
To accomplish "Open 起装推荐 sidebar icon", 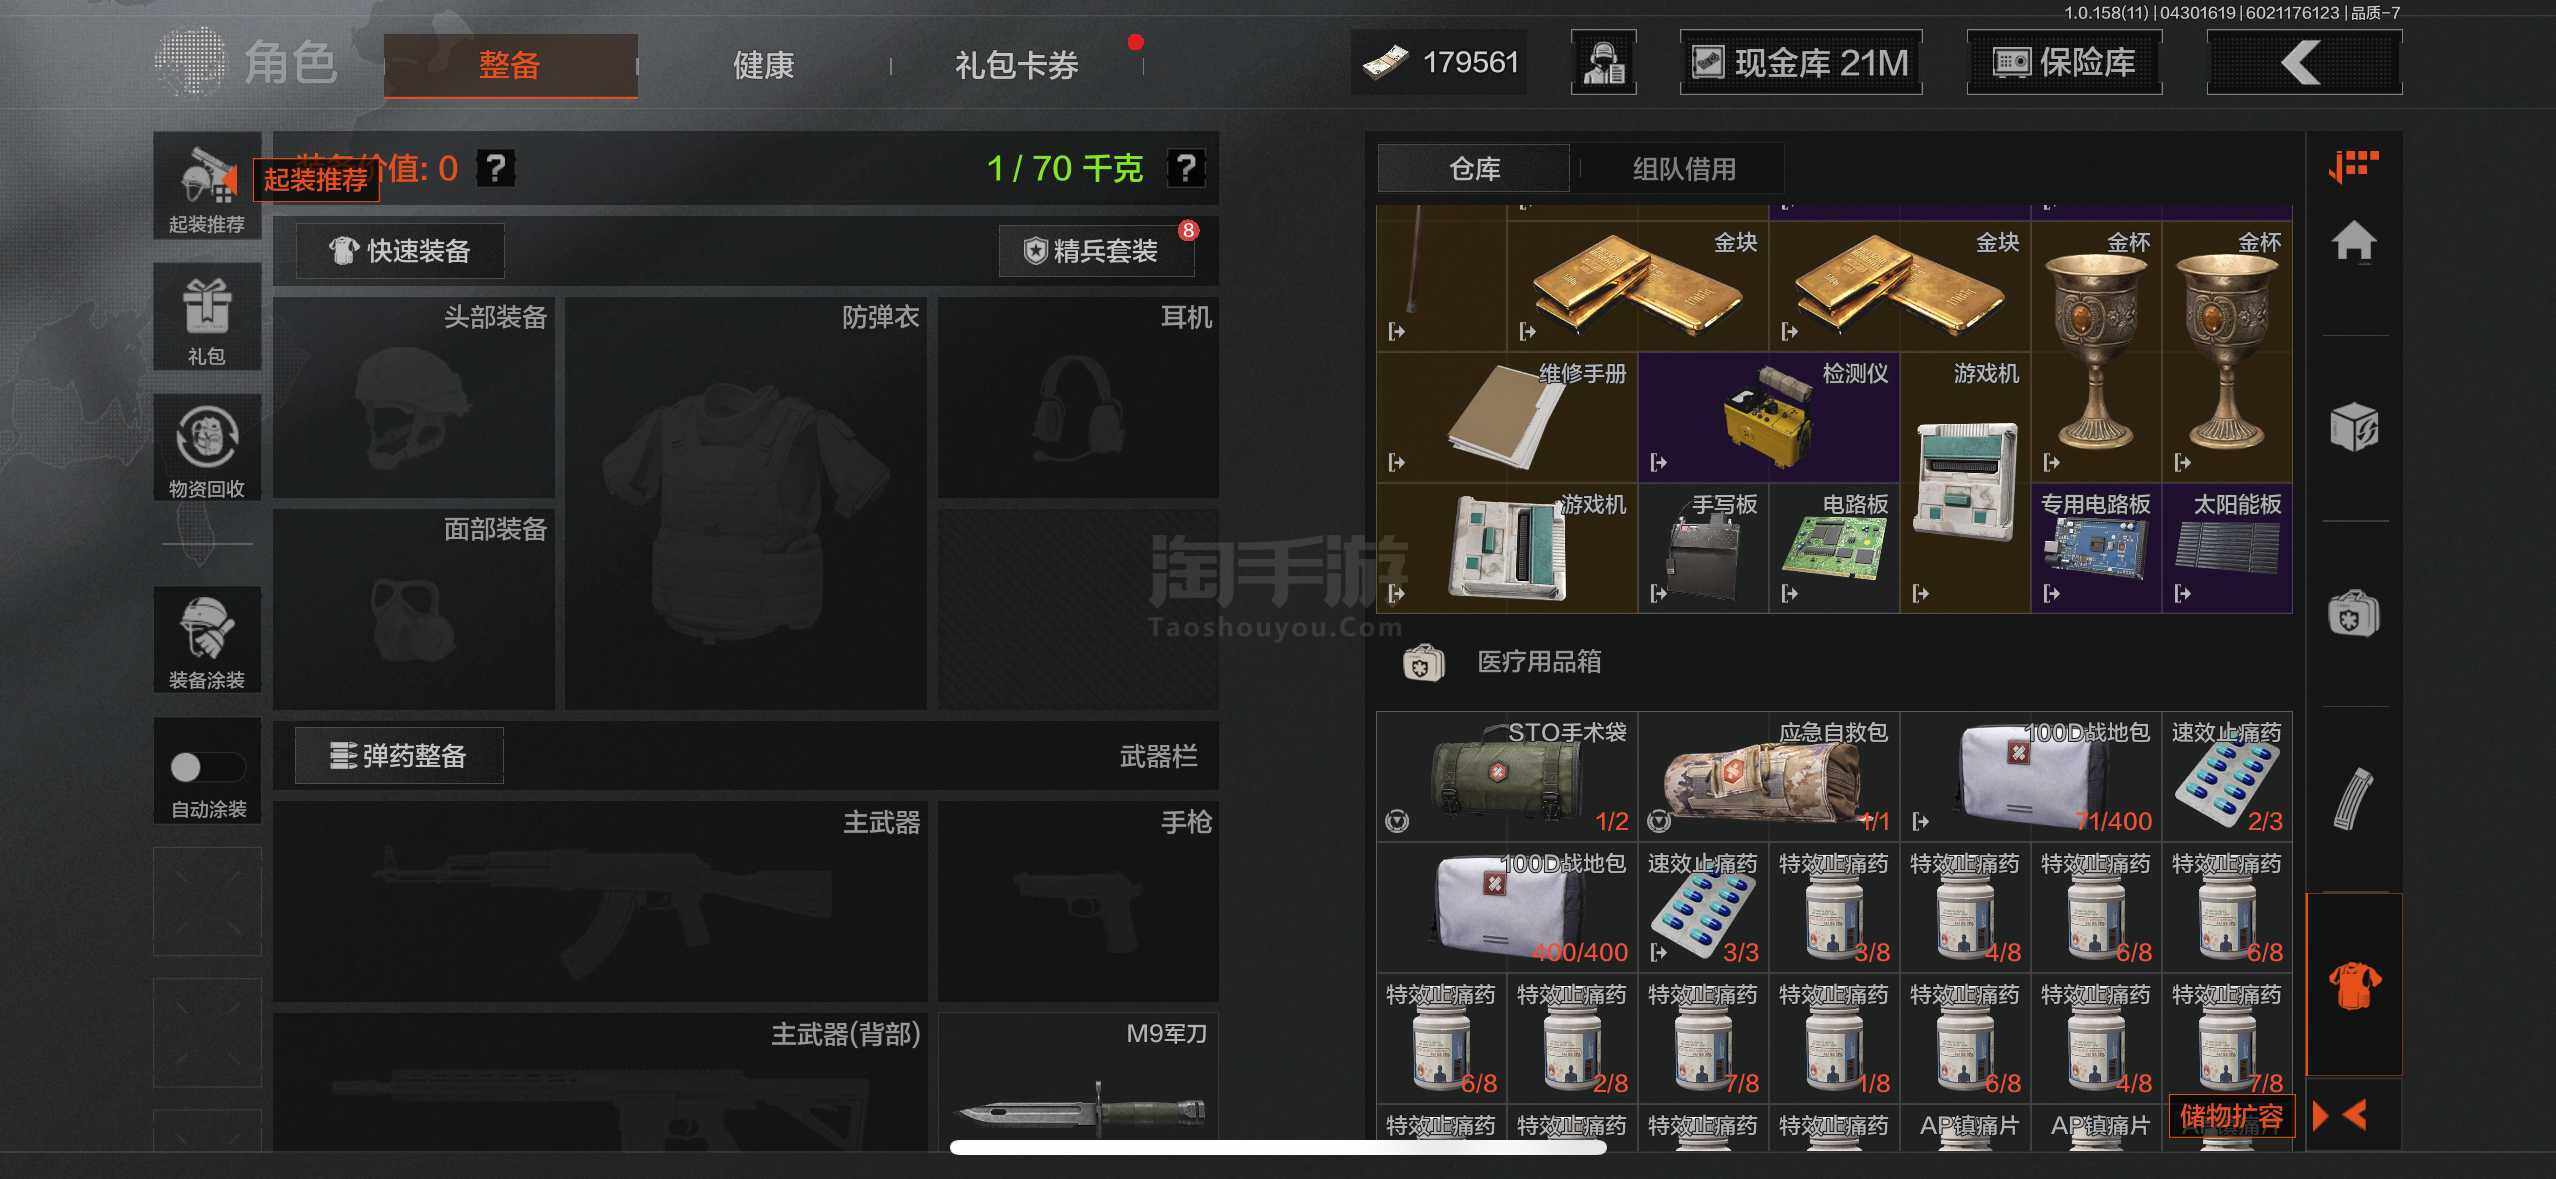I will coord(207,186).
